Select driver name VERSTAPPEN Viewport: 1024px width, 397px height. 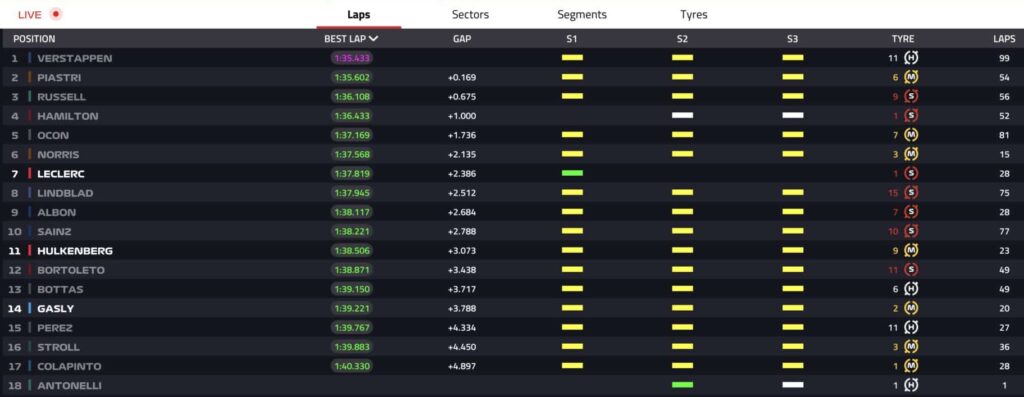pyautogui.click(x=74, y=58)
